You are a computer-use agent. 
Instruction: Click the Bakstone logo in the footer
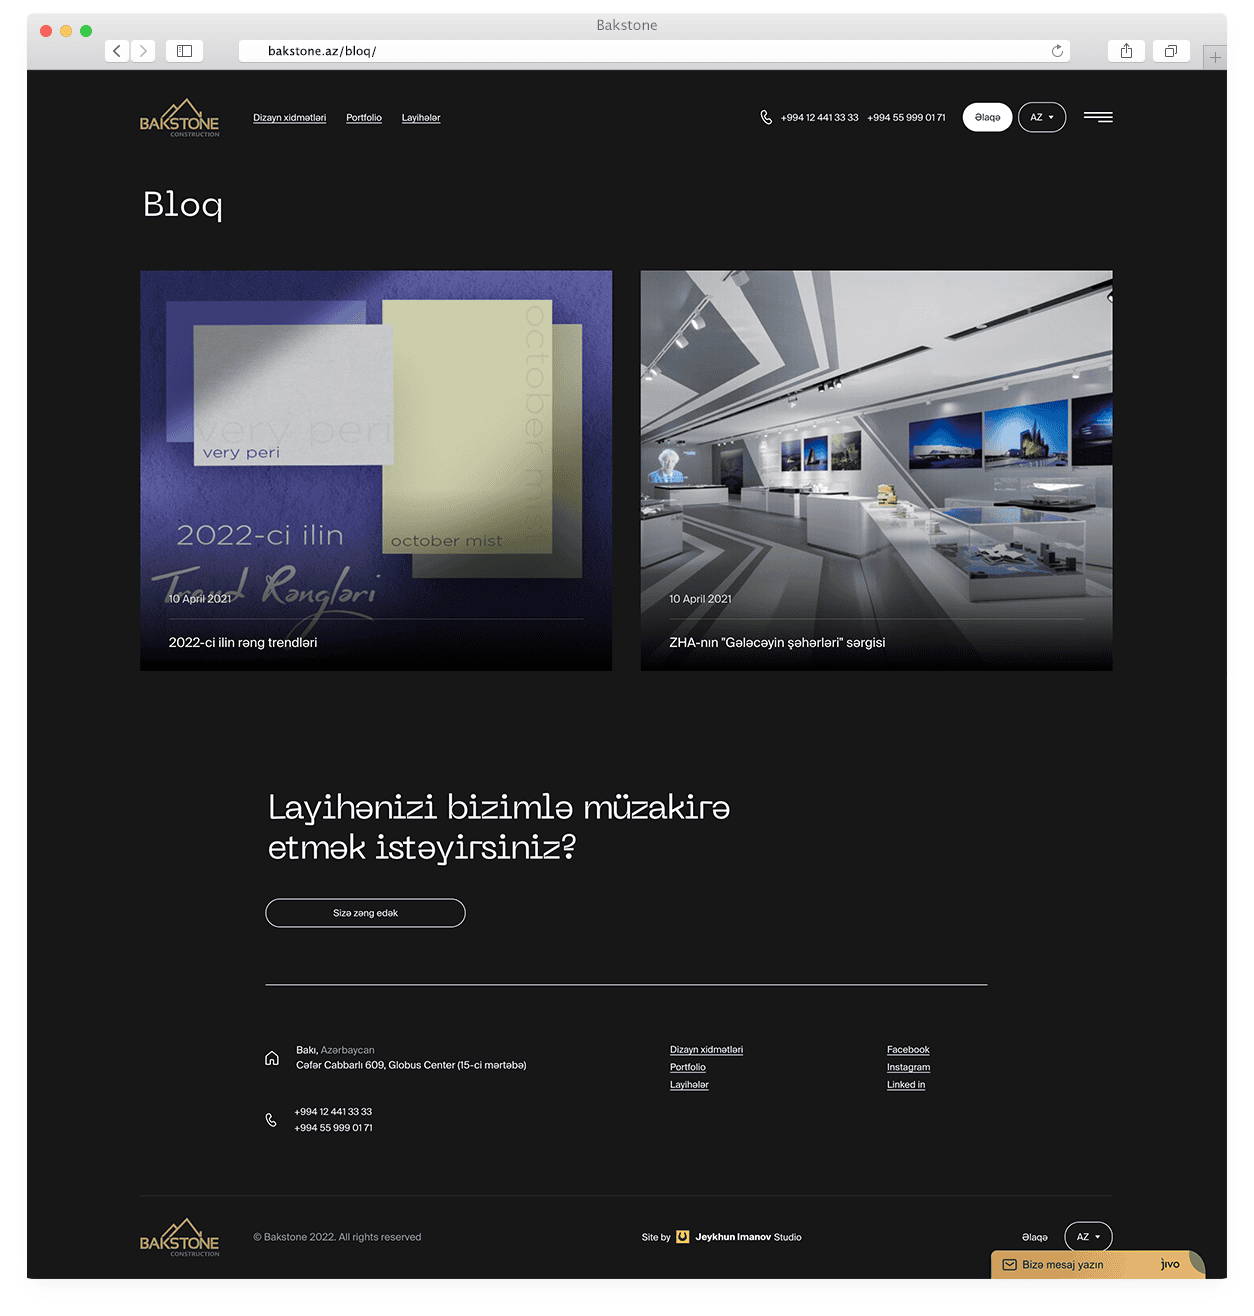click(180, 1238)
